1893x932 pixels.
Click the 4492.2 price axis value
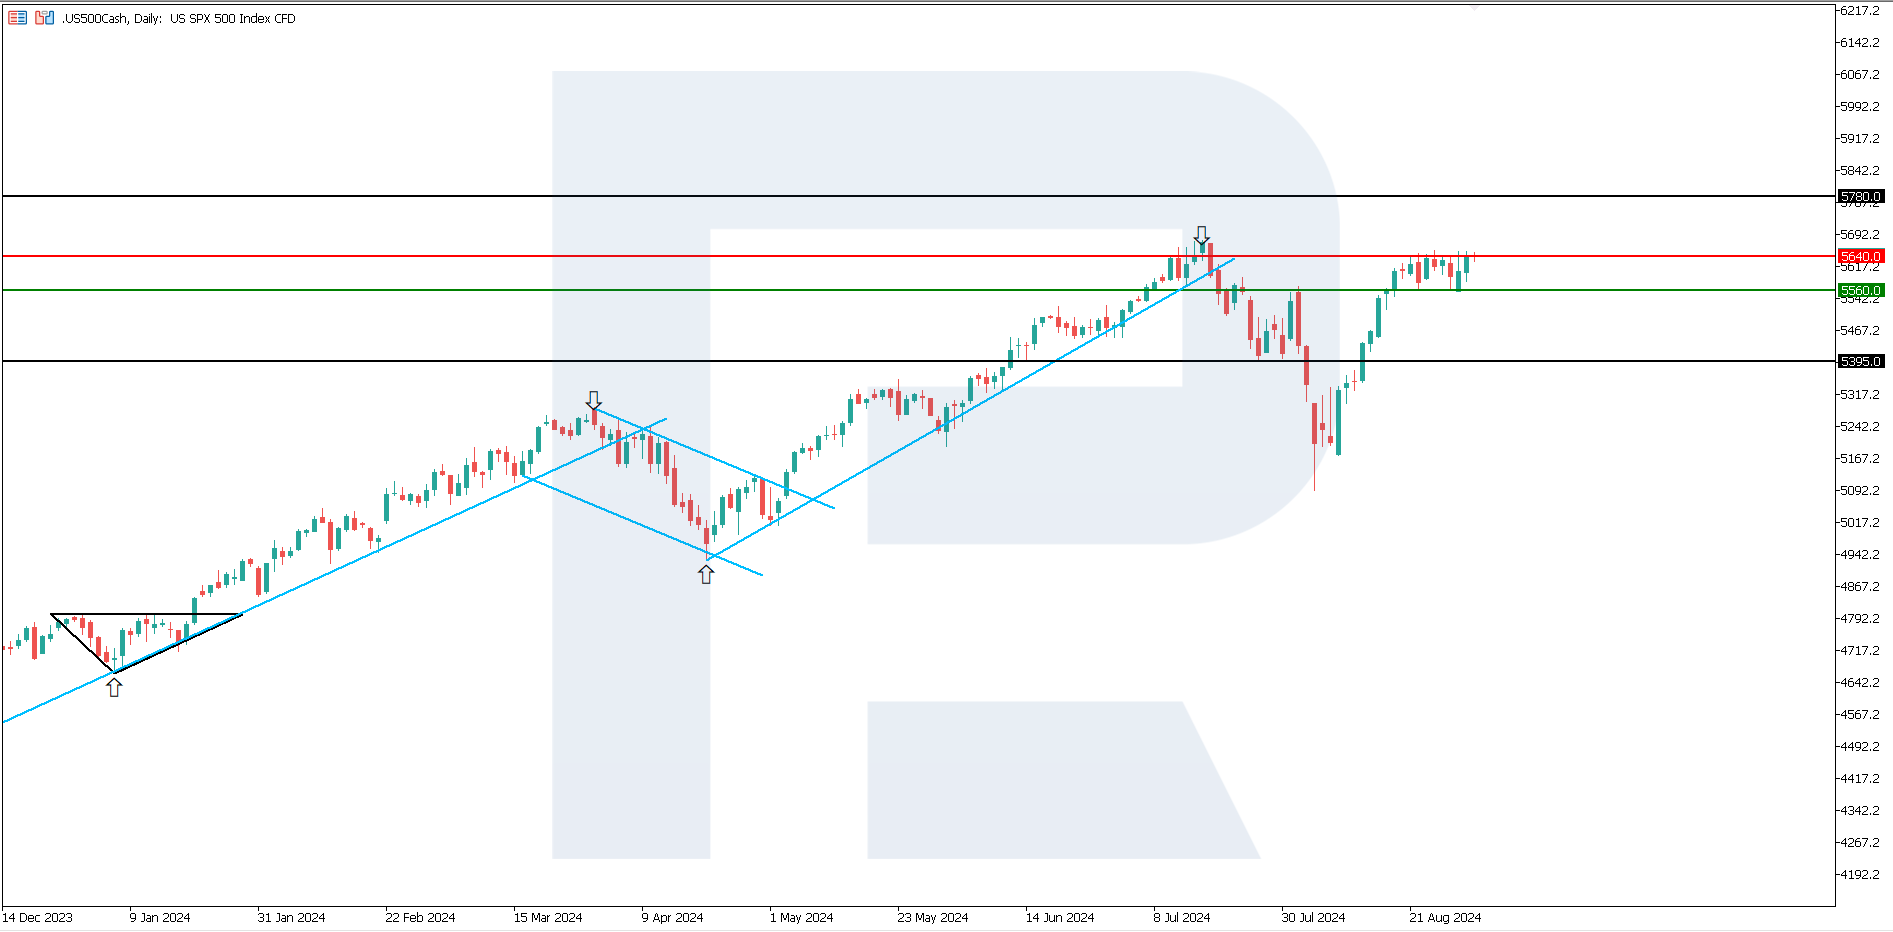click(1860, 747)
